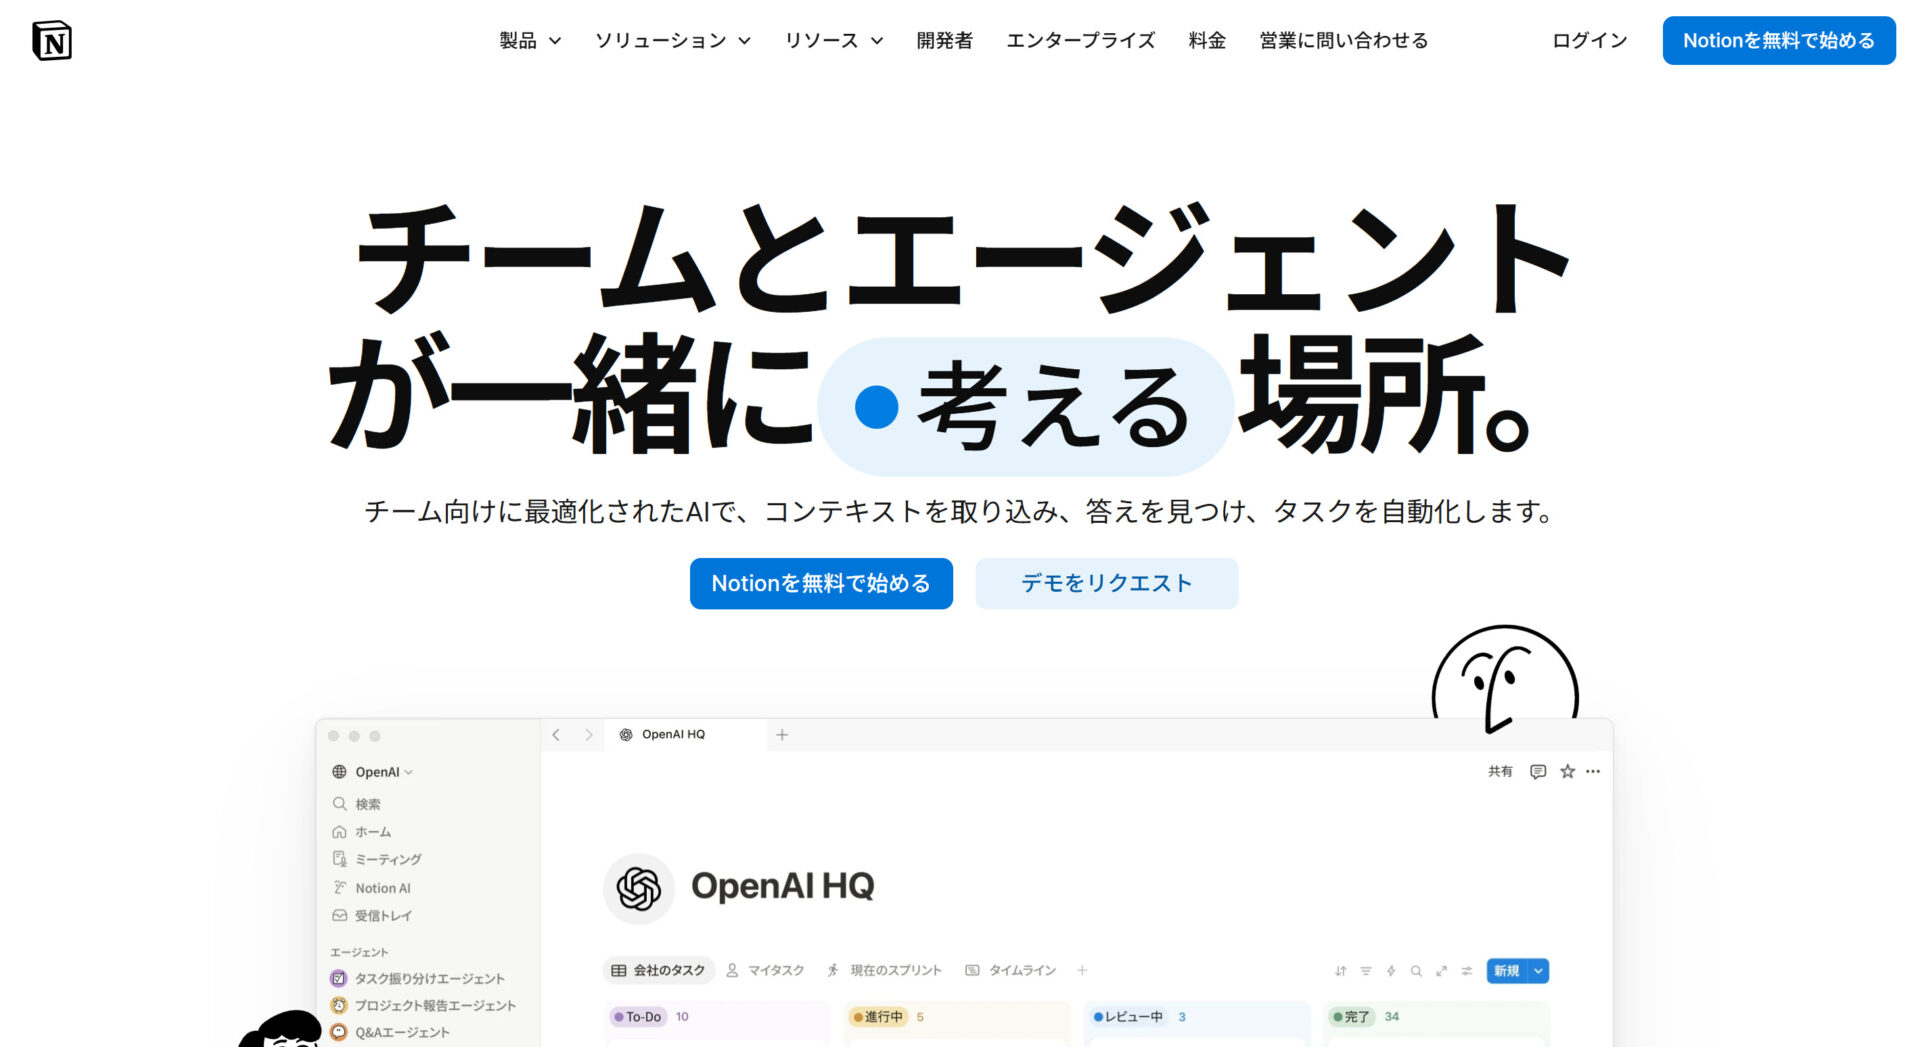1920x1047 pixels.
Task: Expand the 新規 button dropdown arrow
Action: click(1539, 971)
